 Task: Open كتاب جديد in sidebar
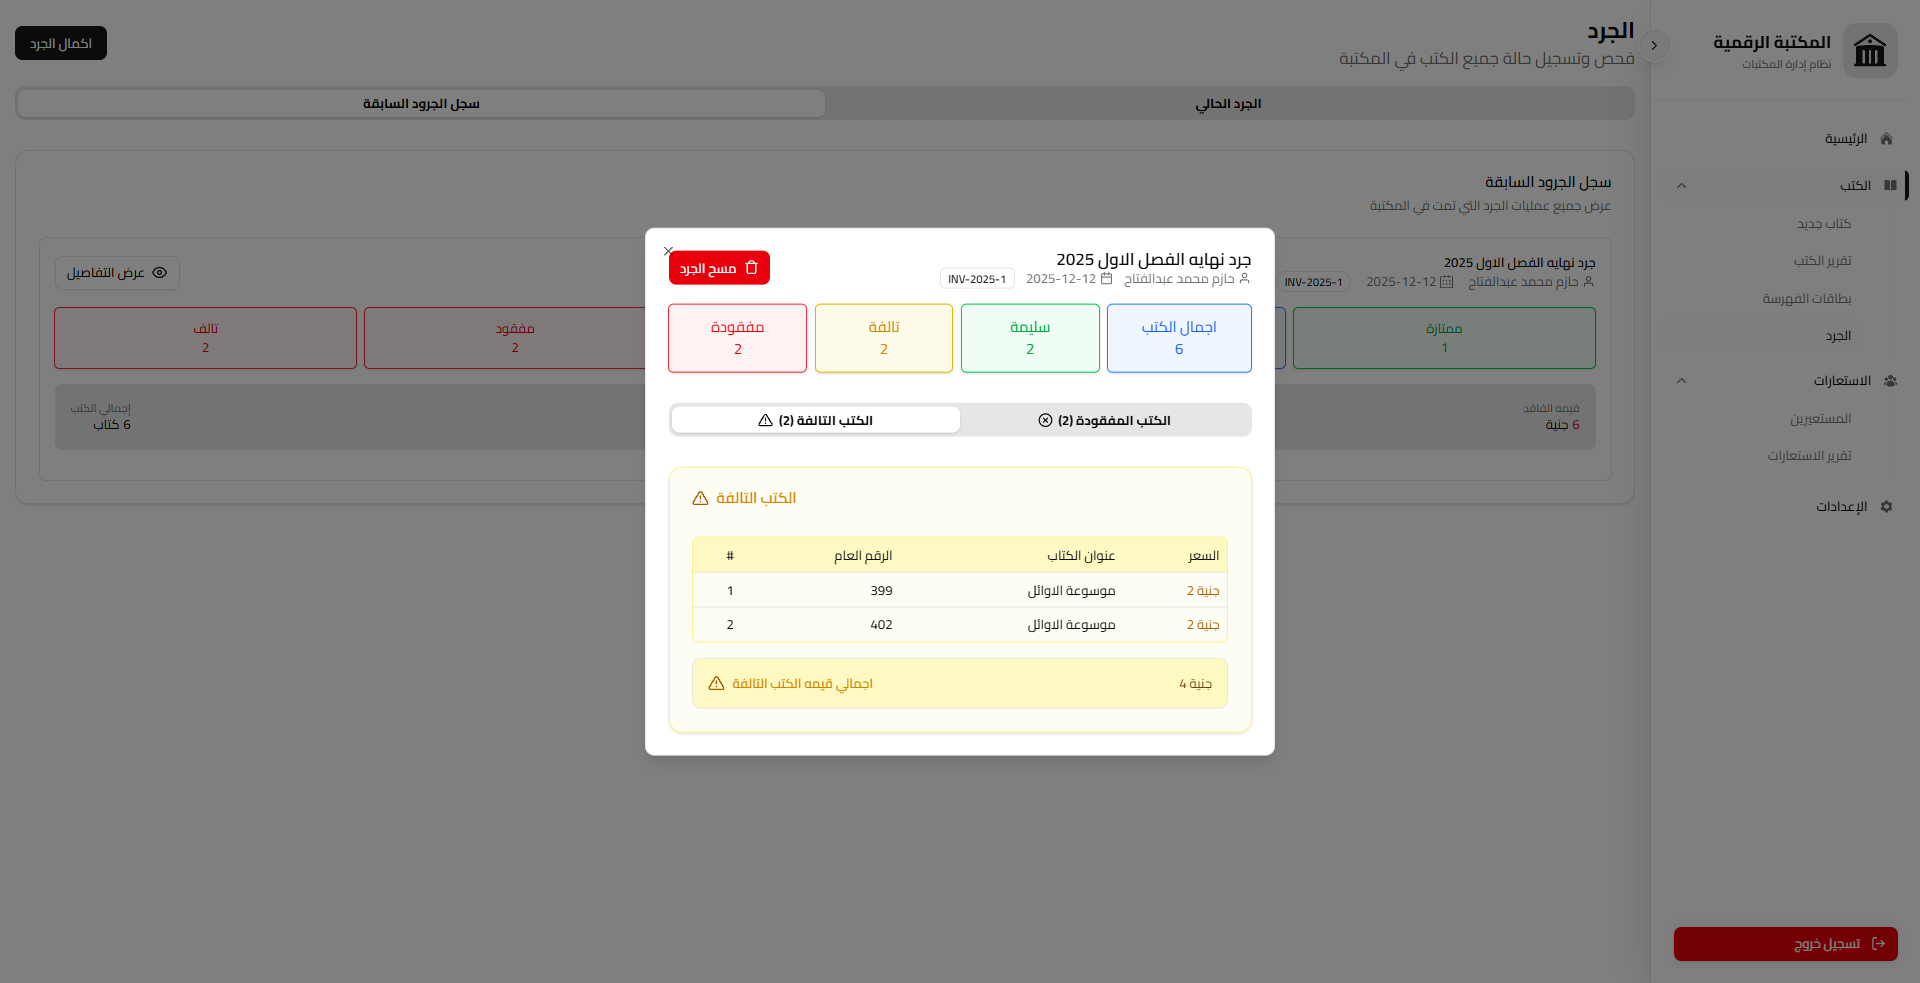point(1824,224)
